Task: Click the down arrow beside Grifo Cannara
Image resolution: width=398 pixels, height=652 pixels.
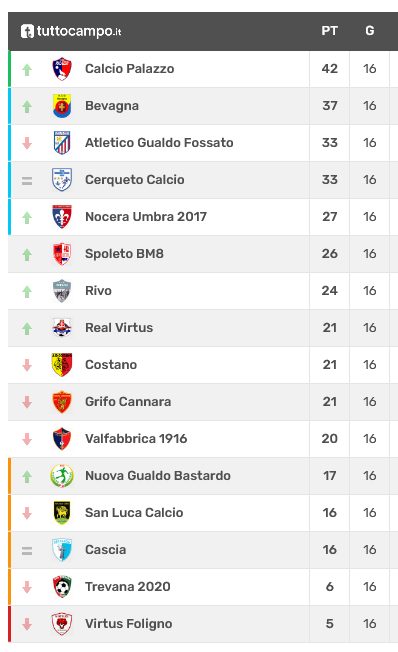Action: click(27, 402)
